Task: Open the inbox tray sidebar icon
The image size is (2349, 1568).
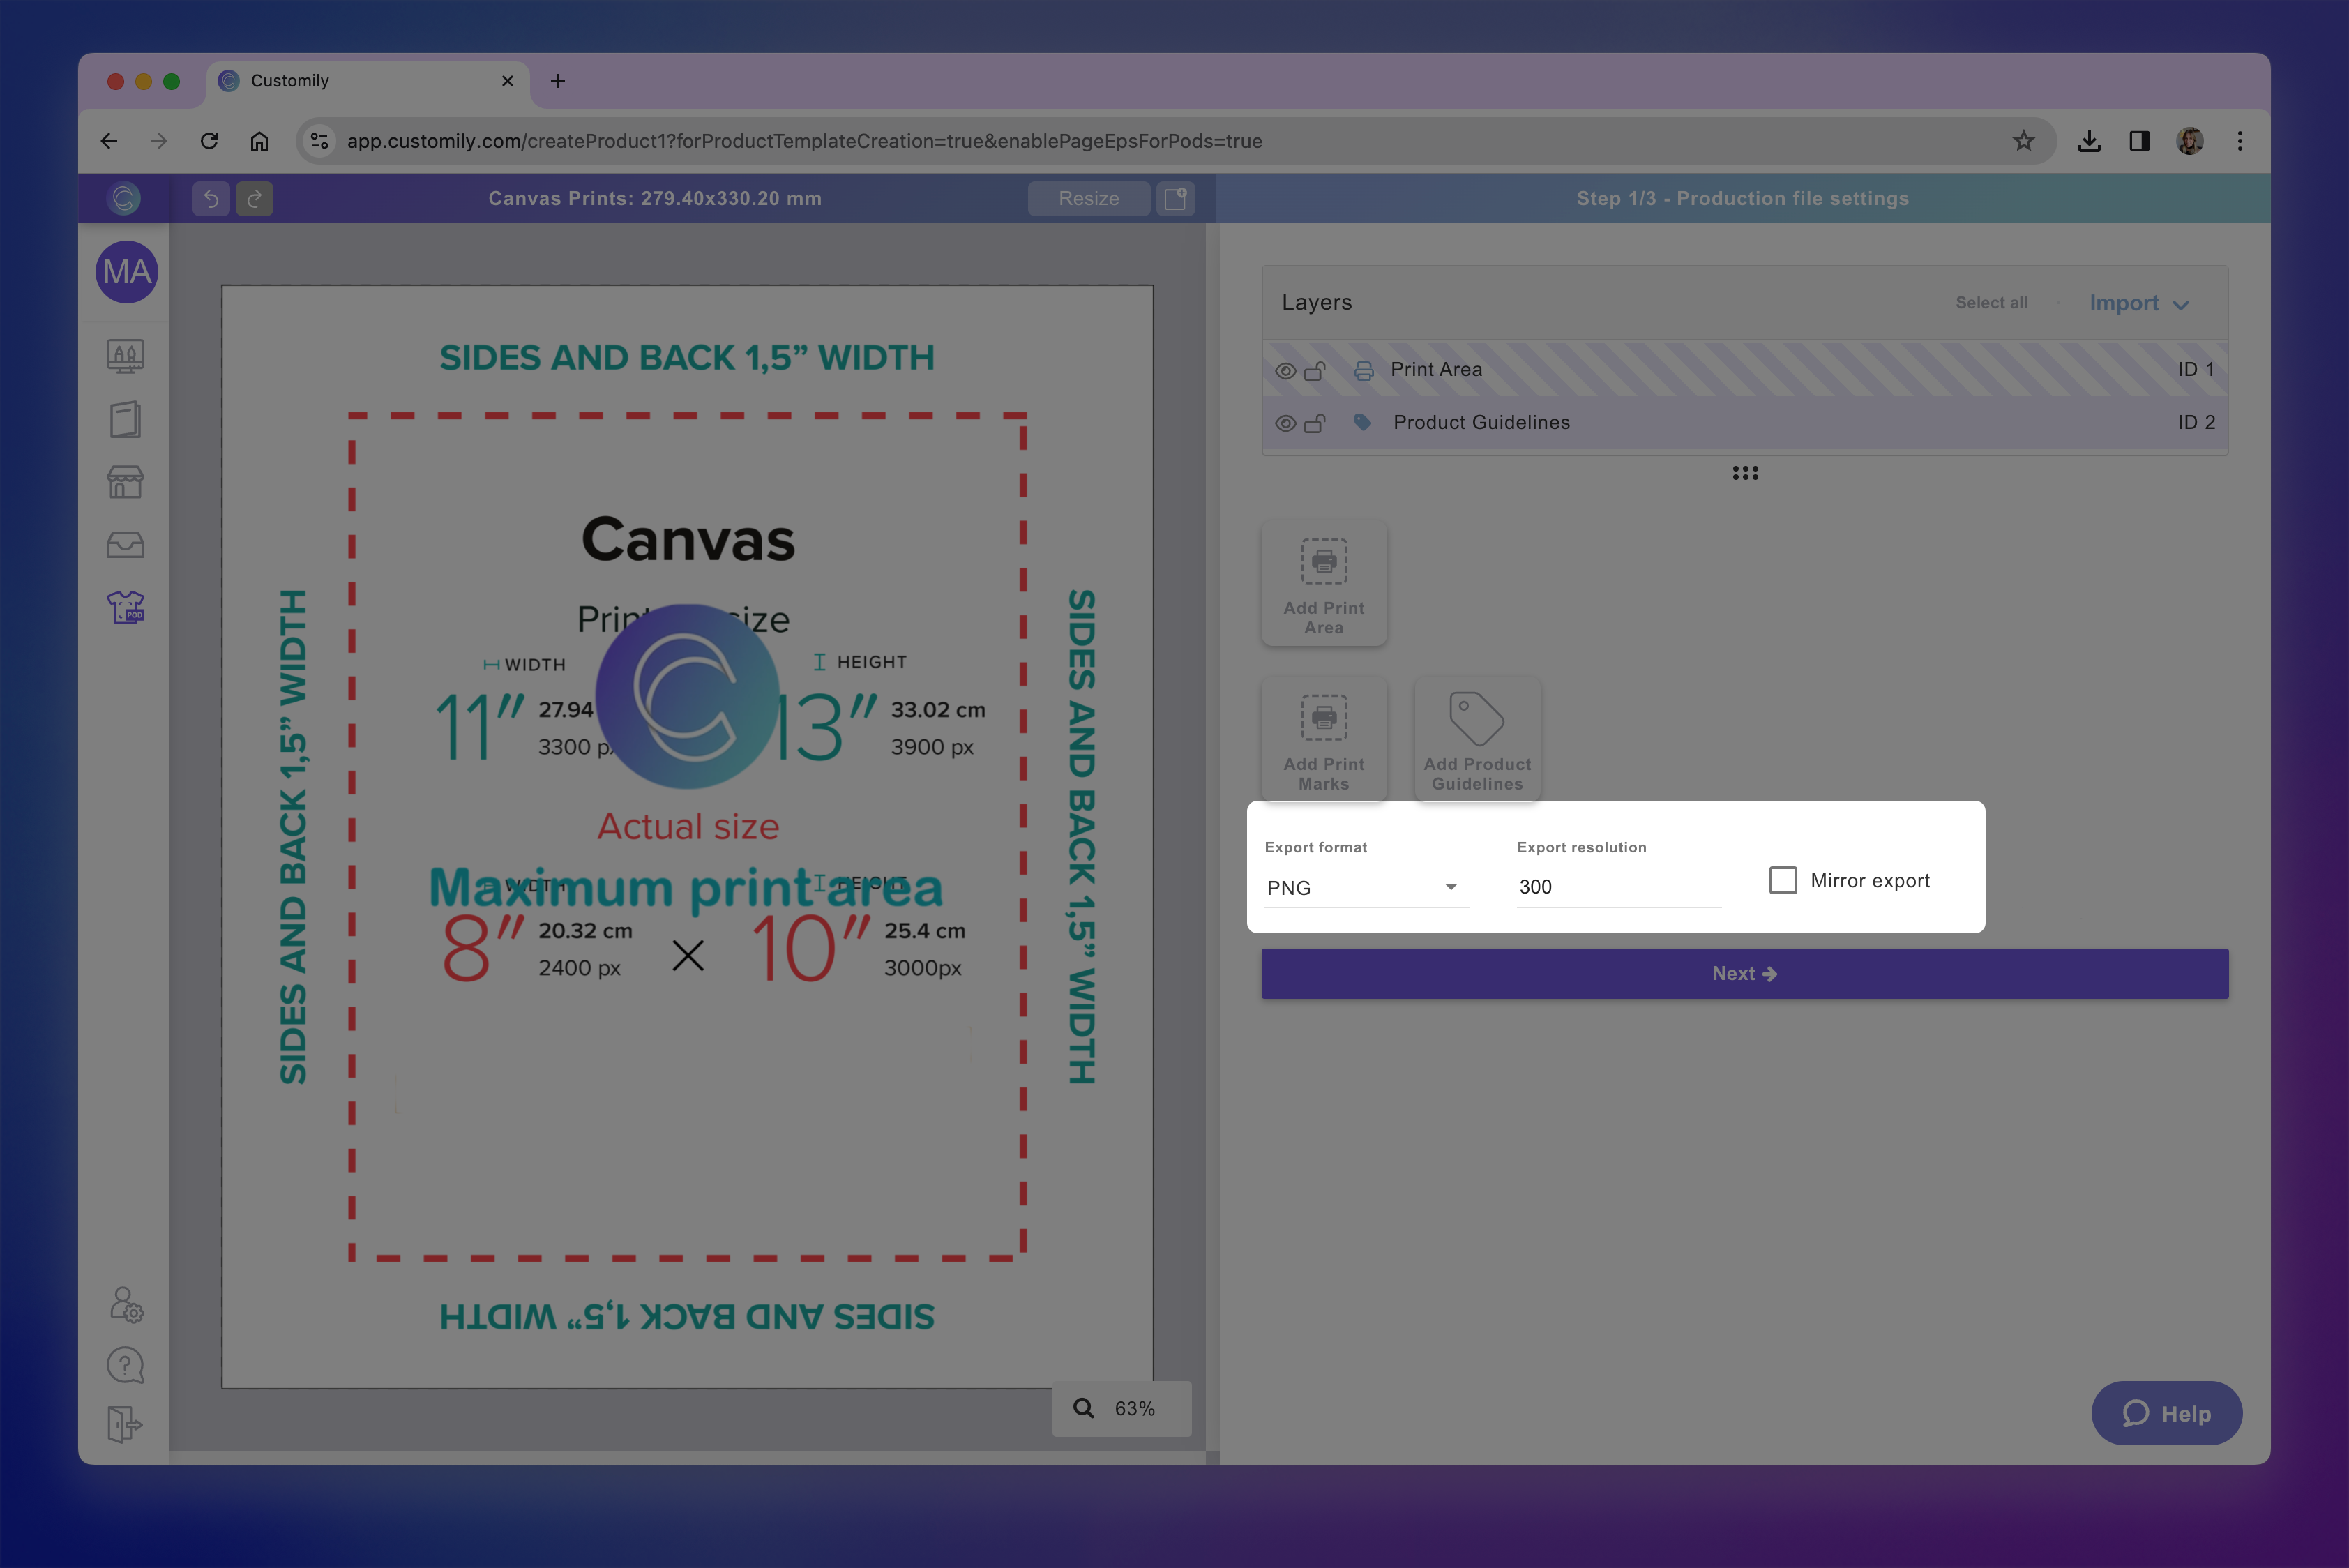Action: pyautogui.click(x=126, y=545)
